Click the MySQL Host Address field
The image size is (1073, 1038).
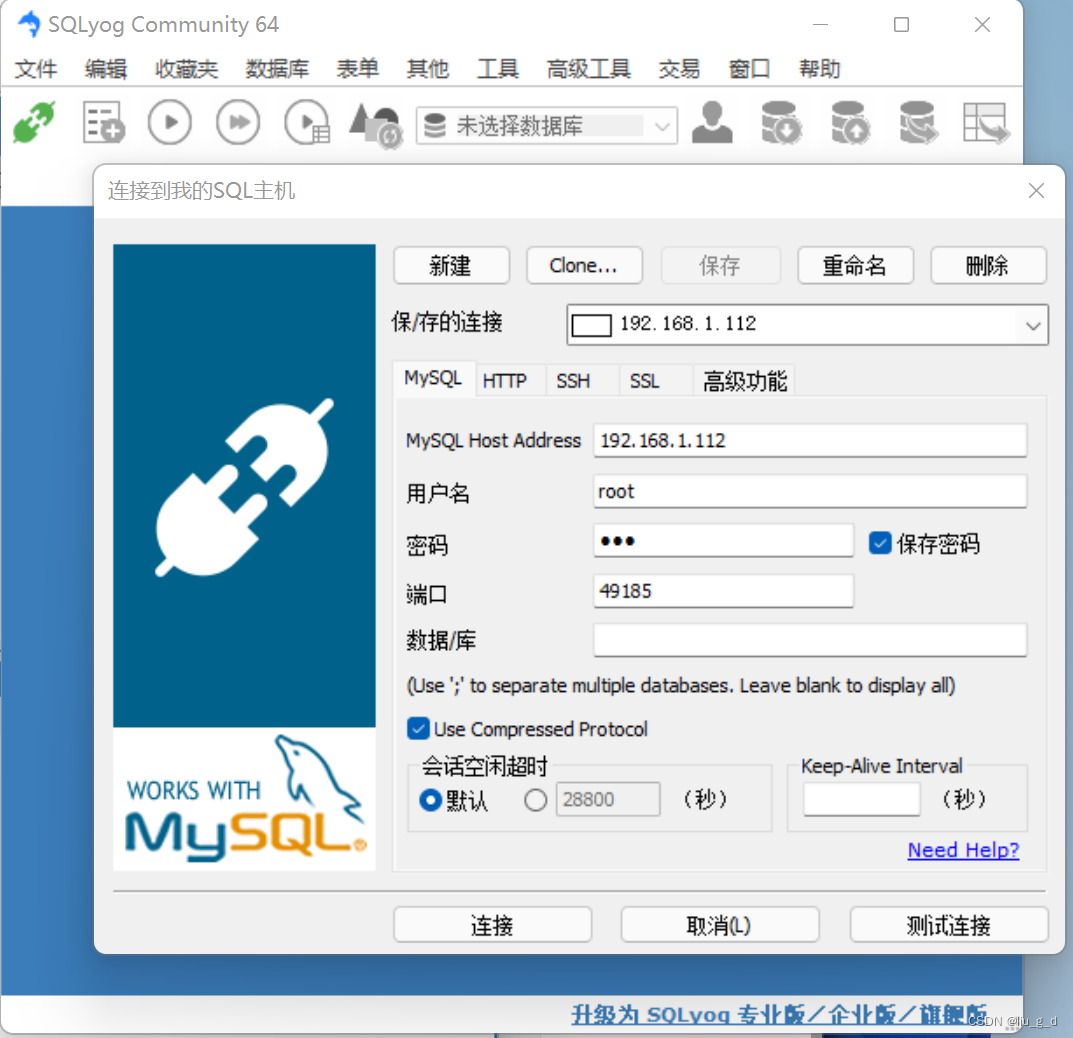click(810, 440)
